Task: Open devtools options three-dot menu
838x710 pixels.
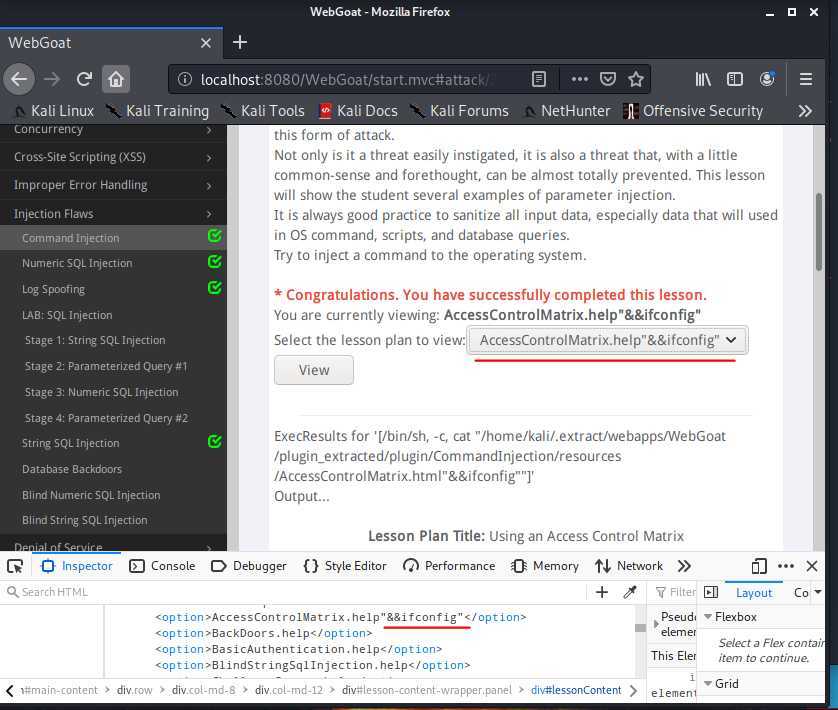Action: (786, 566)
